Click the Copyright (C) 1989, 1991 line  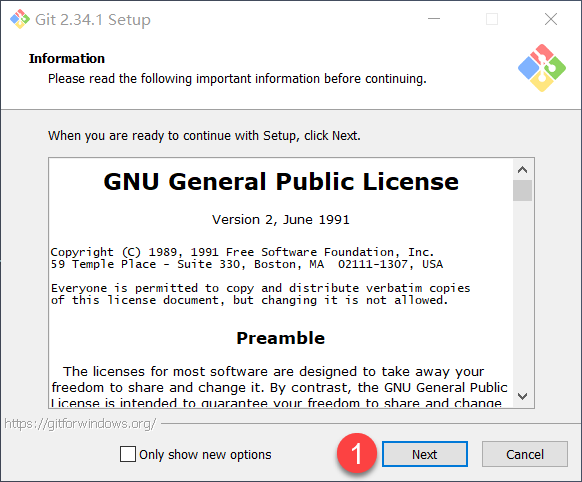242,252
